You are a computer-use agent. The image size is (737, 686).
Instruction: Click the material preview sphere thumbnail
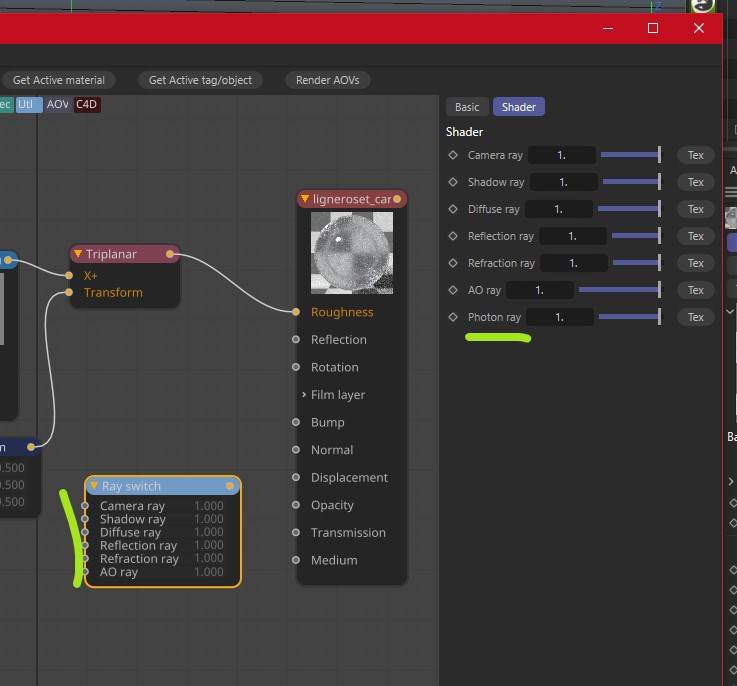pos(352,252)
